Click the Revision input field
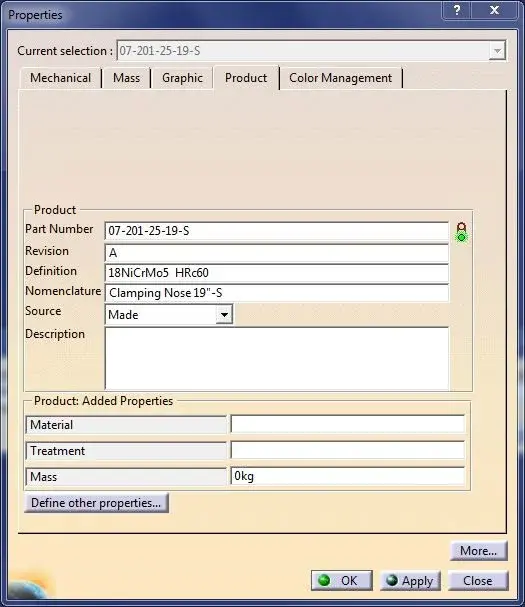This screenshot has height=607, width=525. pos(276,253)
